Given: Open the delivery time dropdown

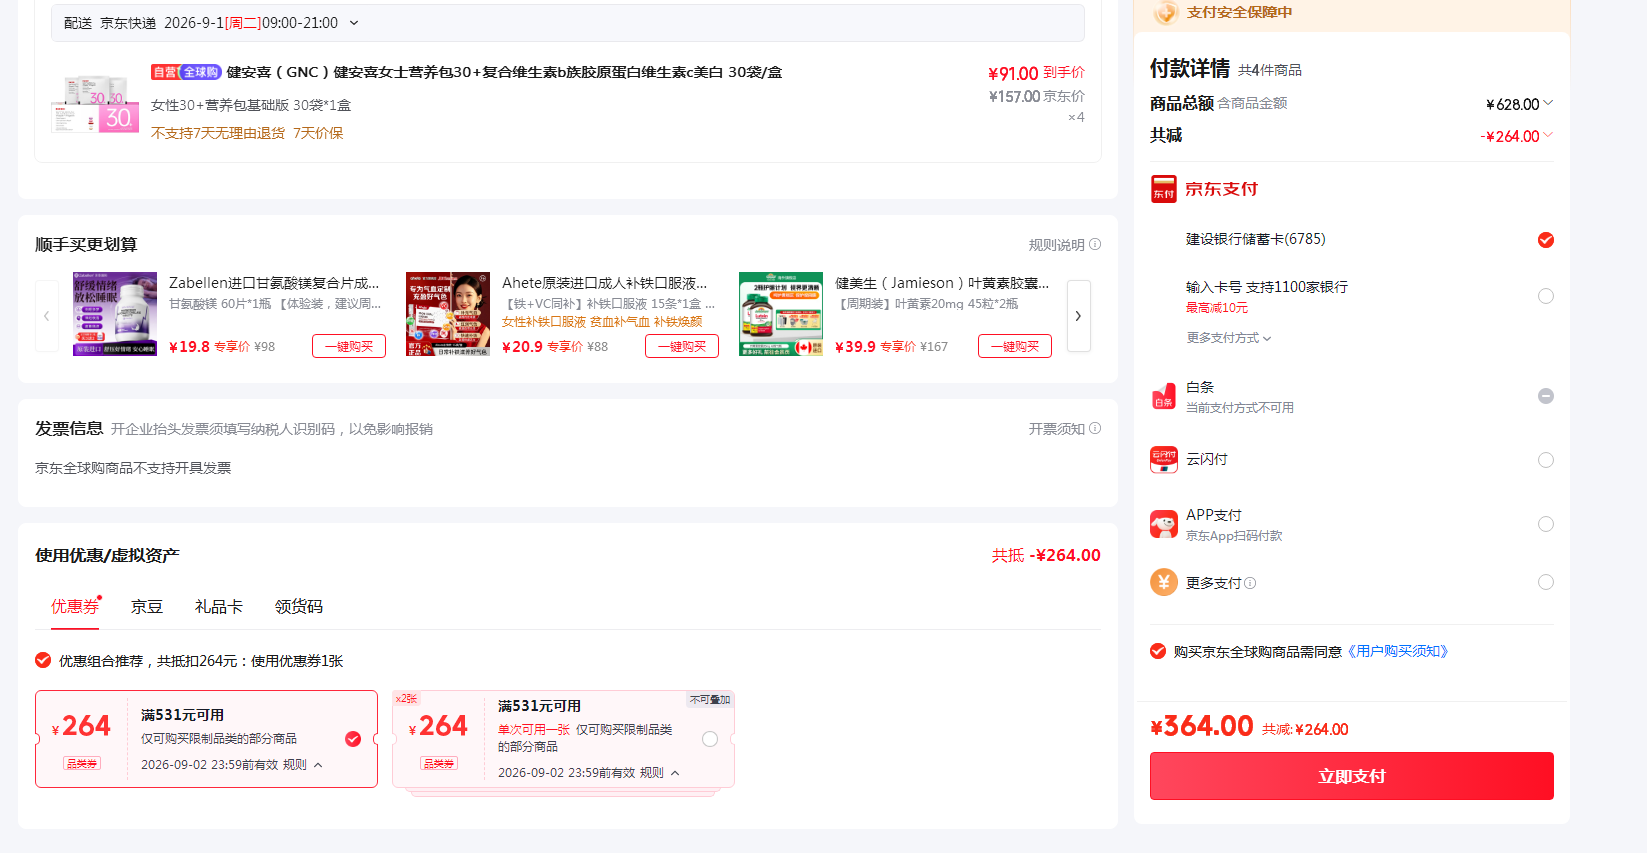Looking at the screenshot, I should click(354, 23).
